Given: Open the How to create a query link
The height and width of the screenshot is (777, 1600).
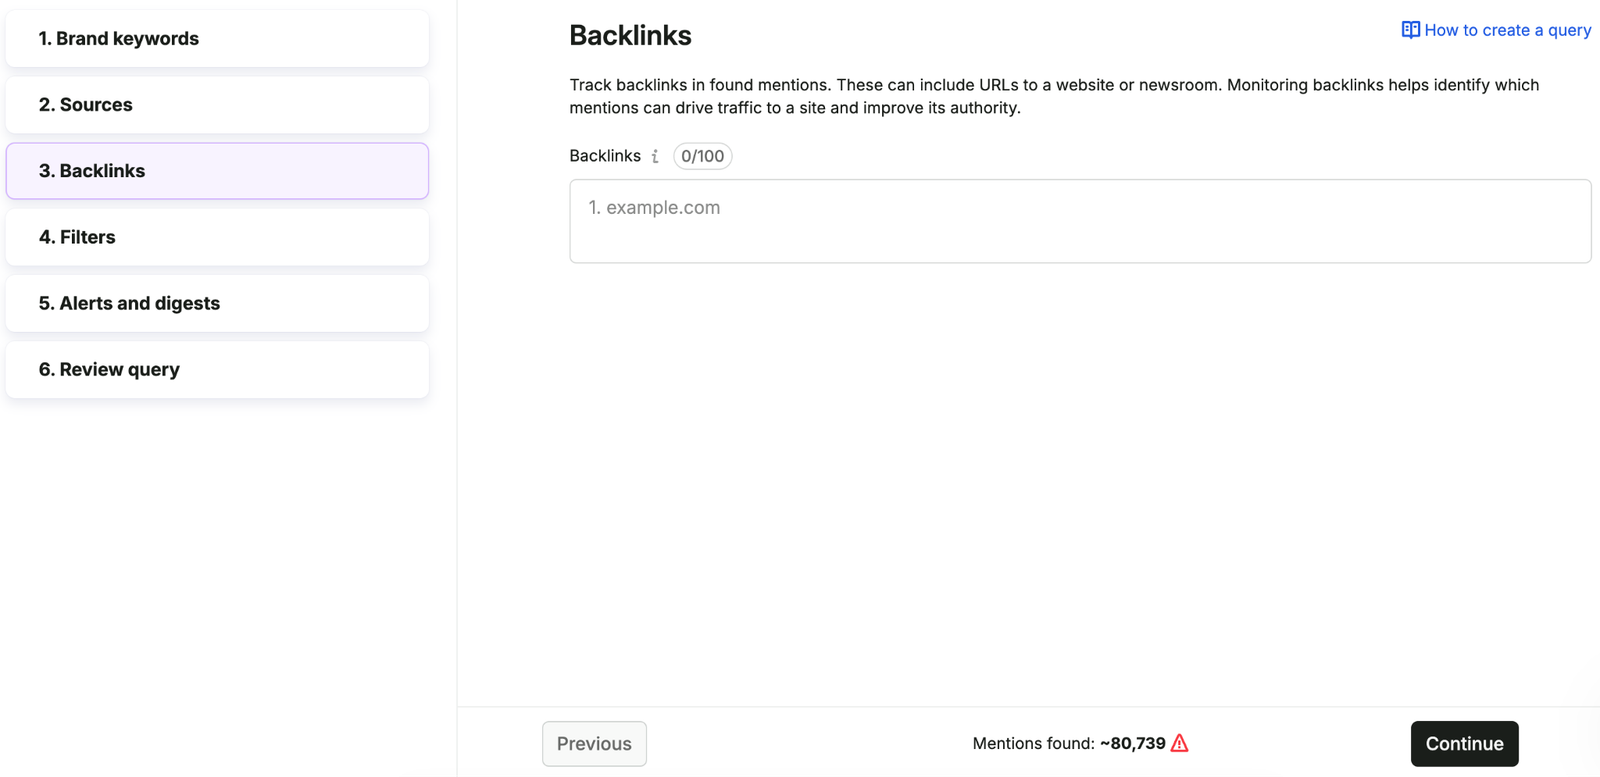Looking at the screenshot, I should [x=1507, y=30].
